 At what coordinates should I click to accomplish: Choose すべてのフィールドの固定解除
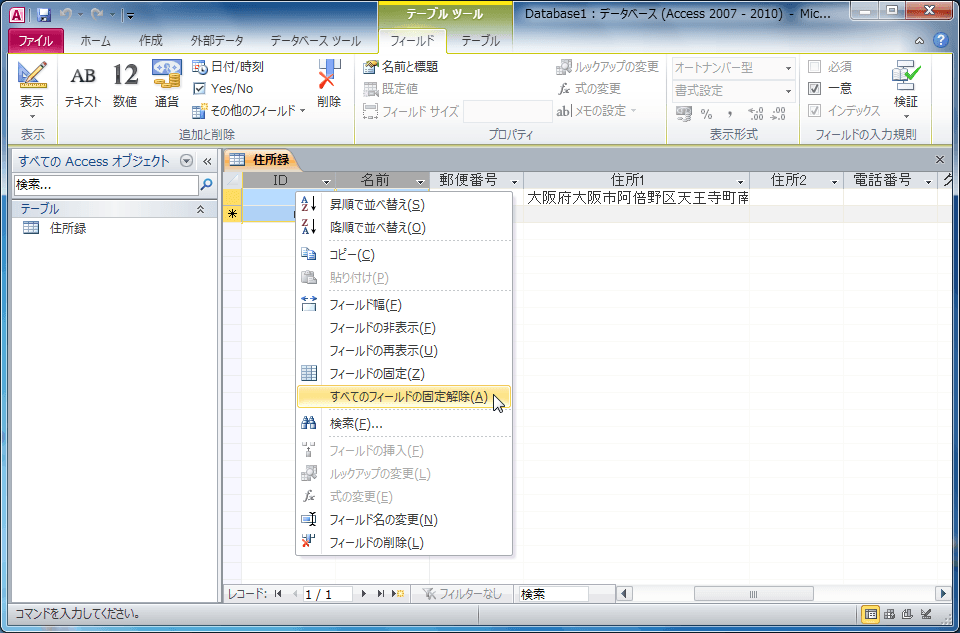pos(404,397)
